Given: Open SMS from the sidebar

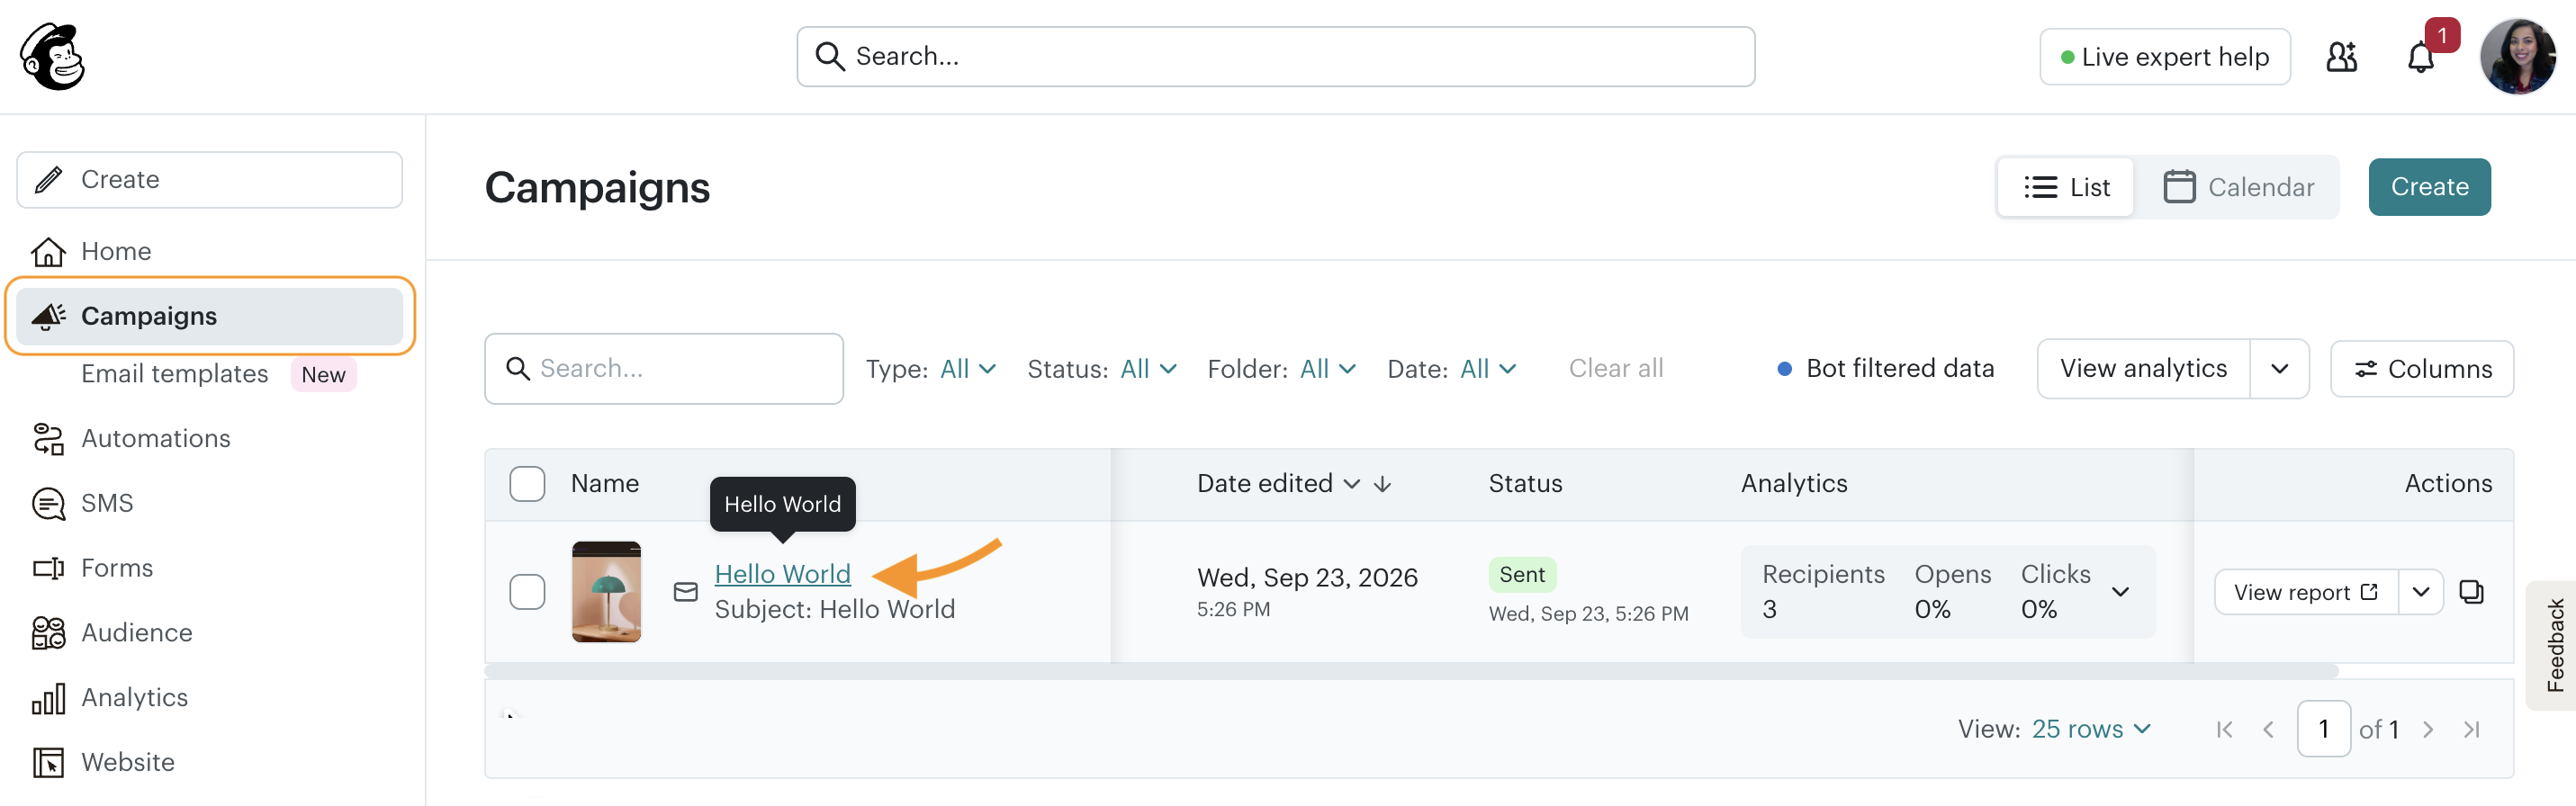Looking at the screenshot, I should pyautogui.click(x=107, y=503).
